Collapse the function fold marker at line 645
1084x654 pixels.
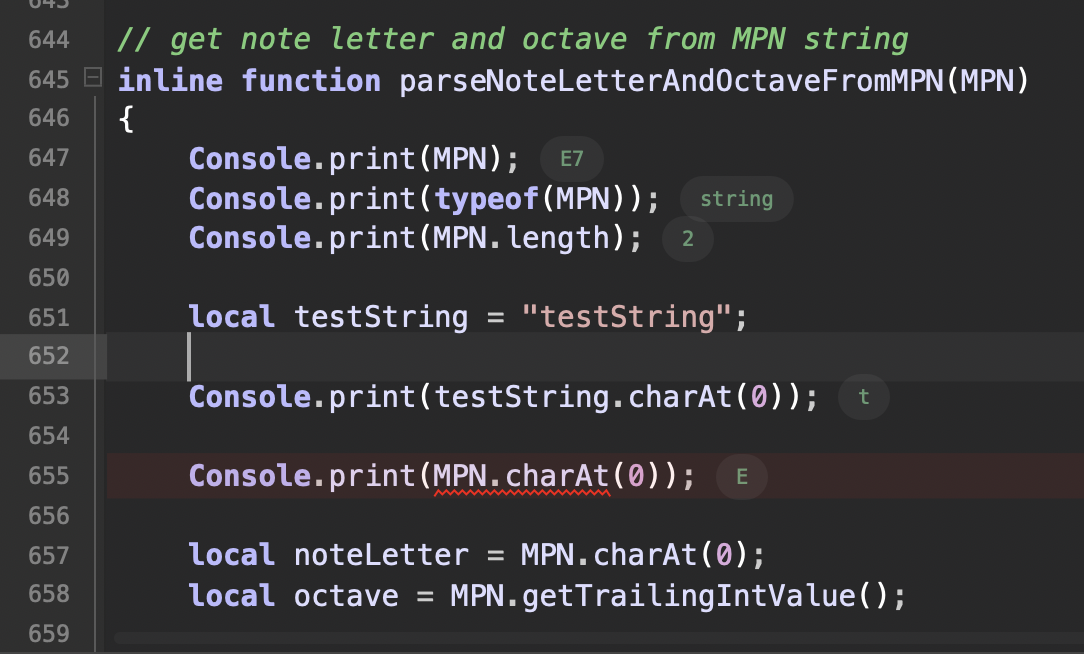(x=93, y=77)
